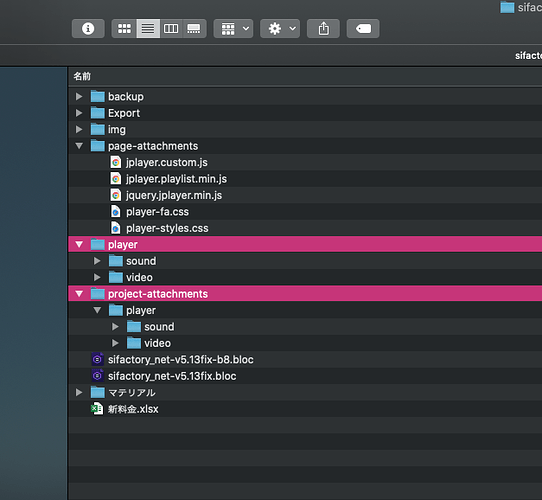Select the 新料金.xlsx Excel file icon
542x500 pixels.
(97, 409)
